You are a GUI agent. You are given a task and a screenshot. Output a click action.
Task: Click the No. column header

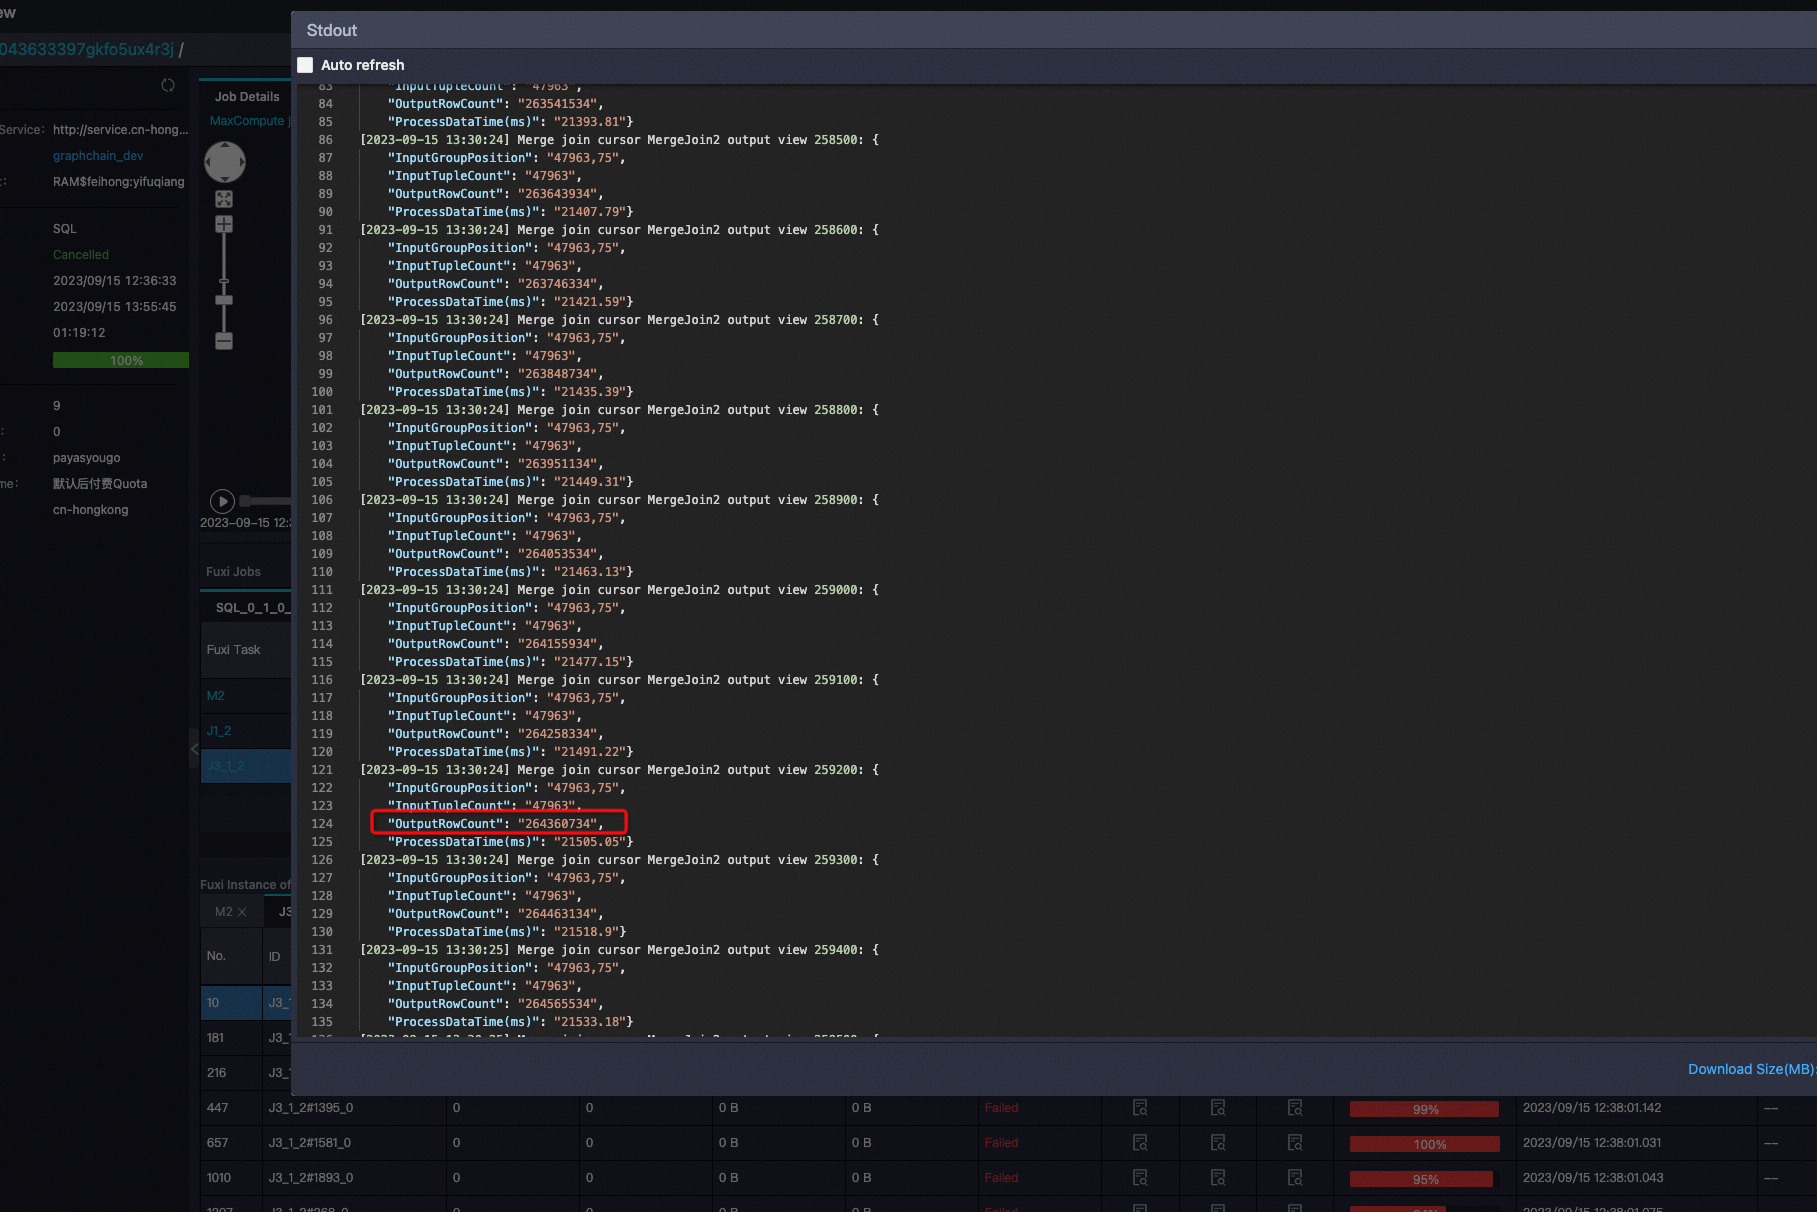[216, 956]
